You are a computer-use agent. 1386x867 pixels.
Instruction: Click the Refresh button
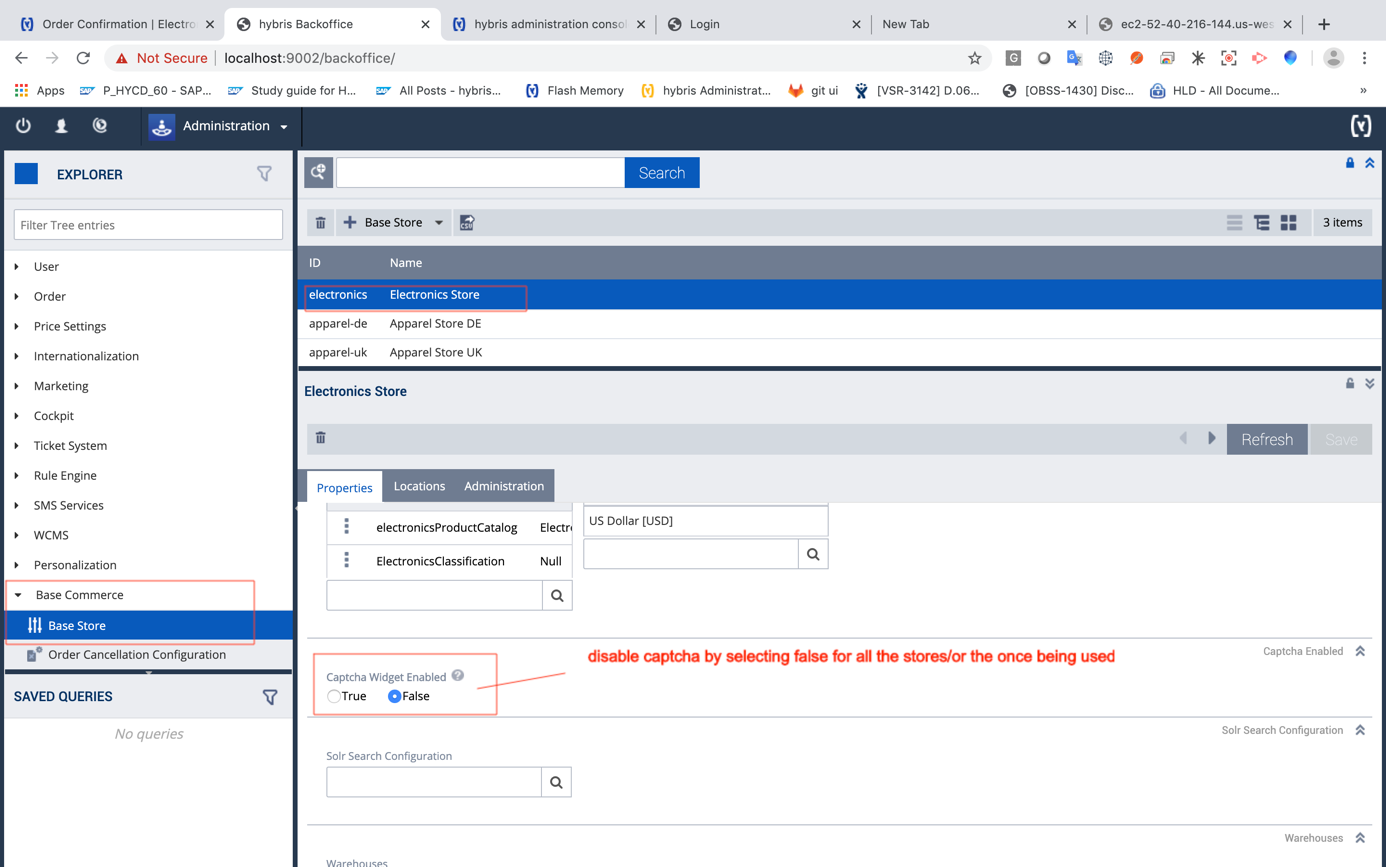[1267, 440]
